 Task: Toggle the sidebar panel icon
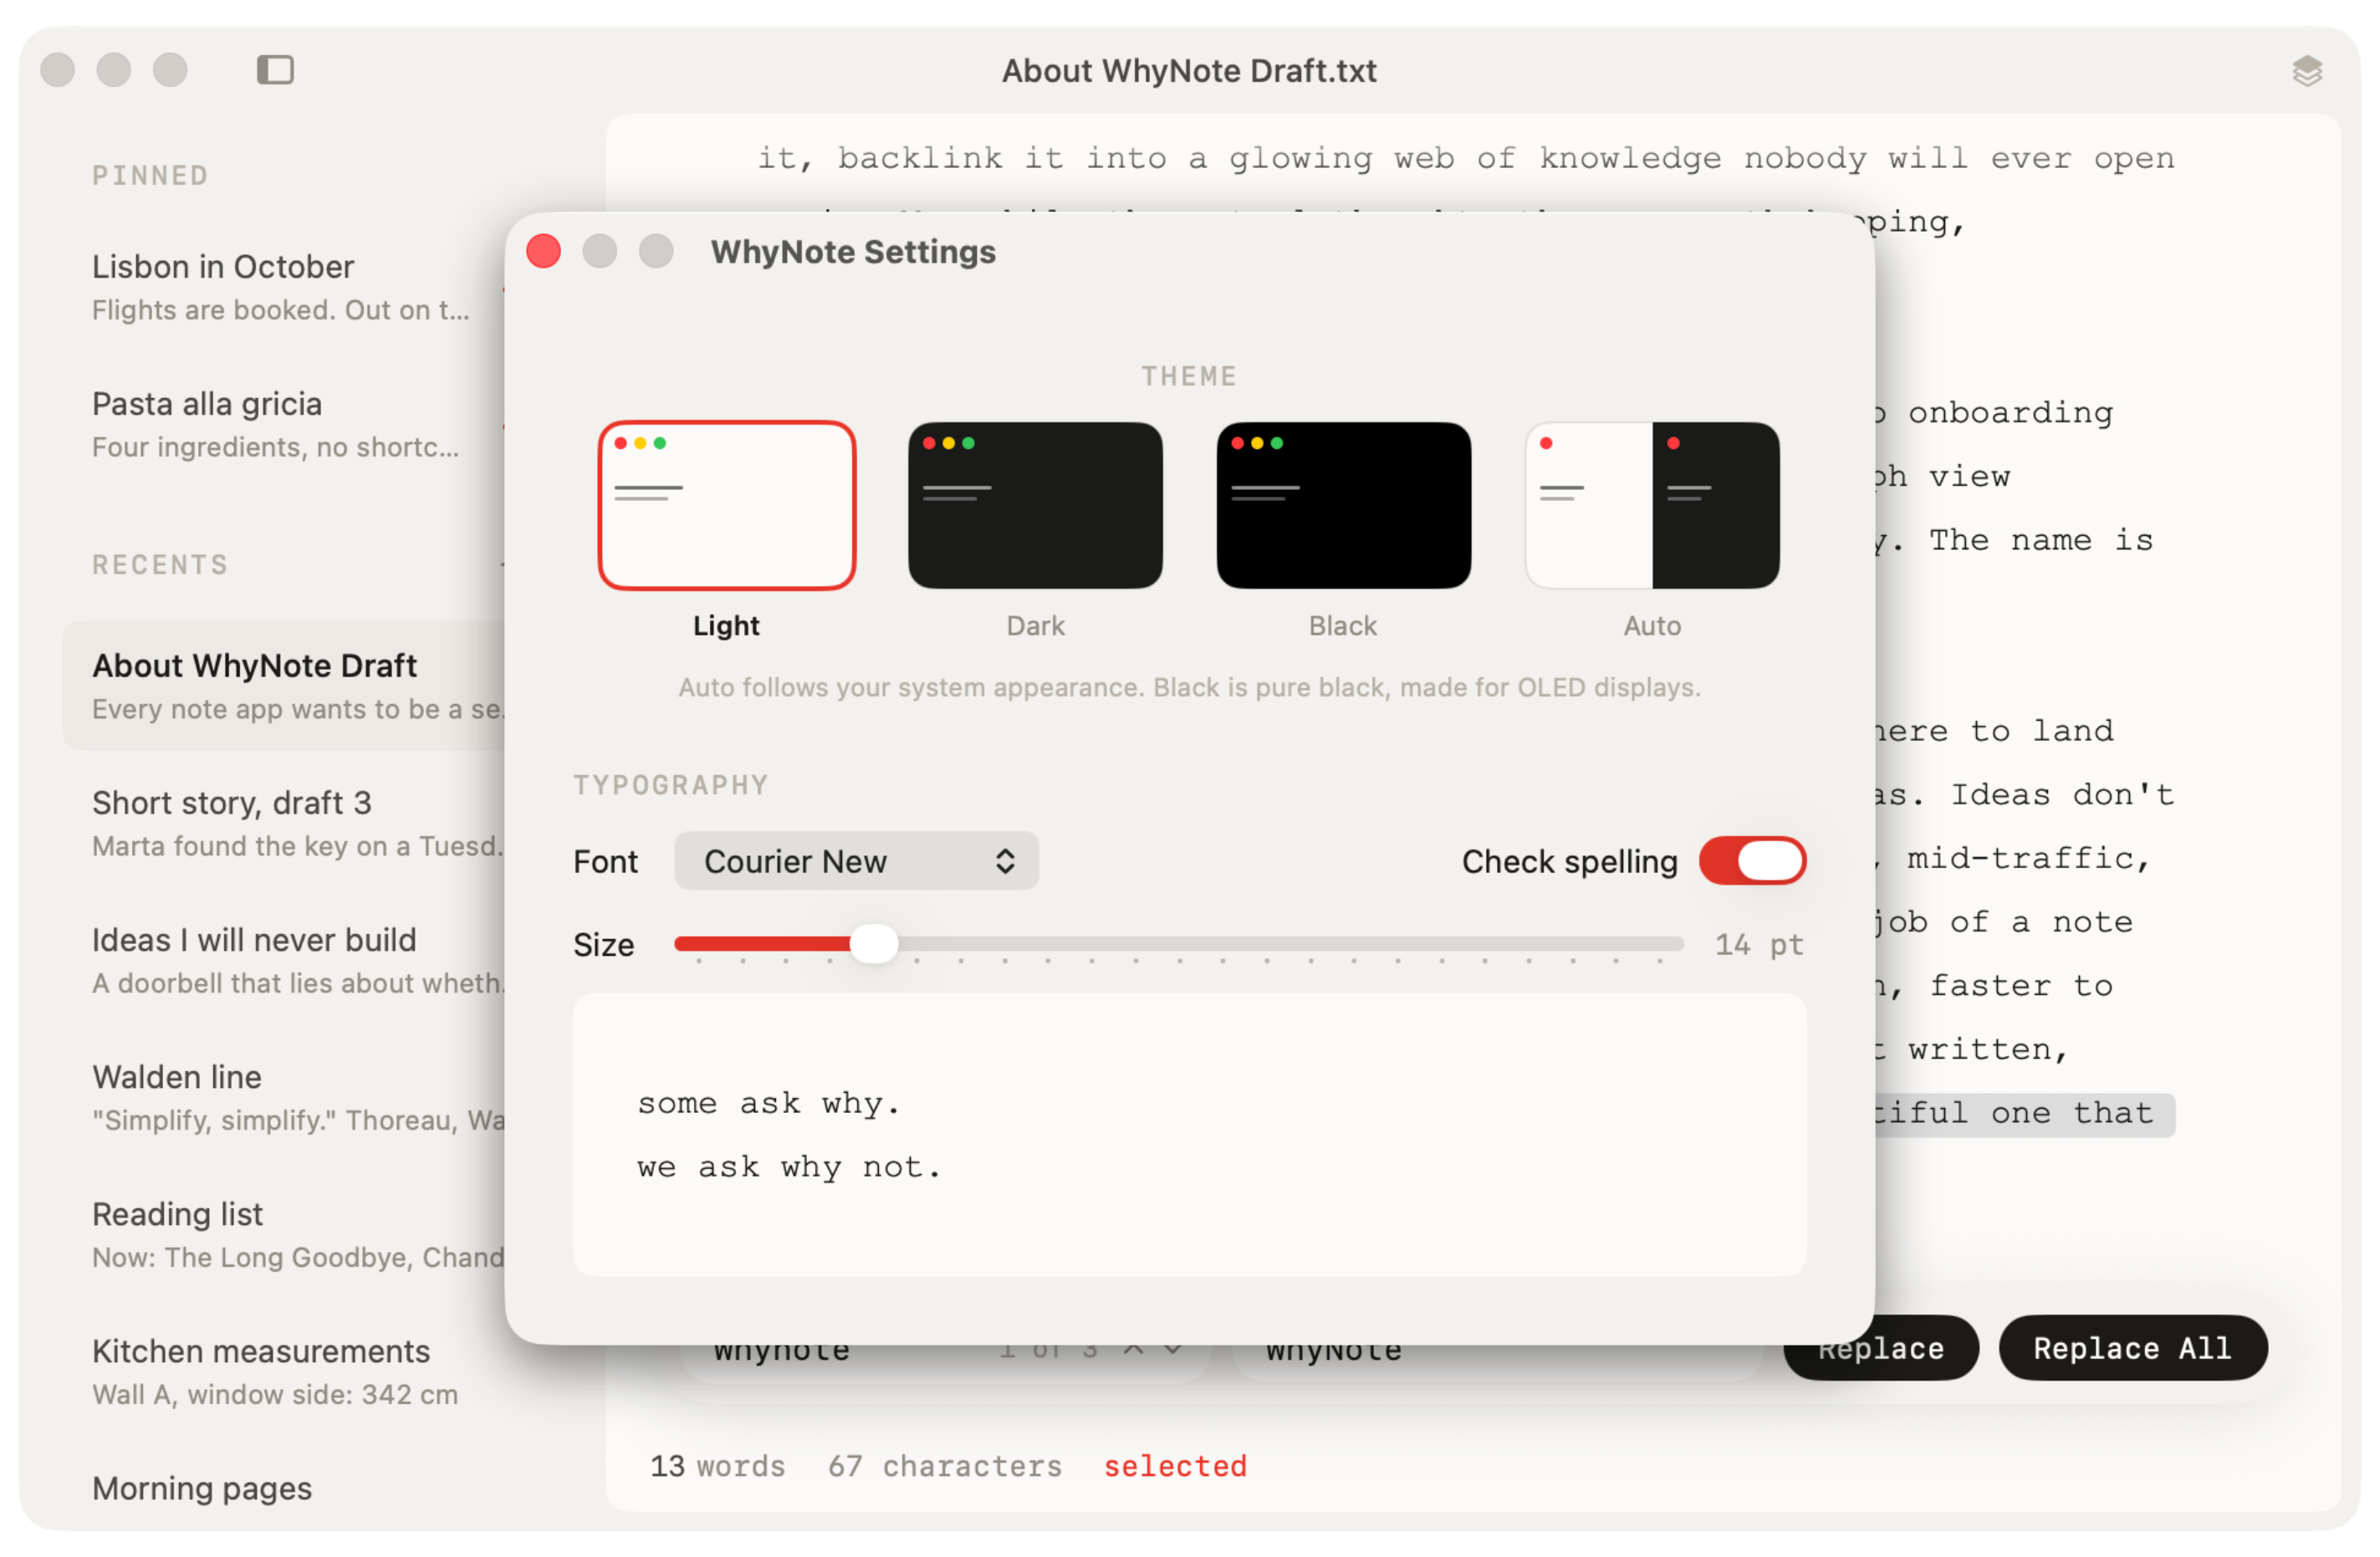pyautogui.click(x=275, y=70)
